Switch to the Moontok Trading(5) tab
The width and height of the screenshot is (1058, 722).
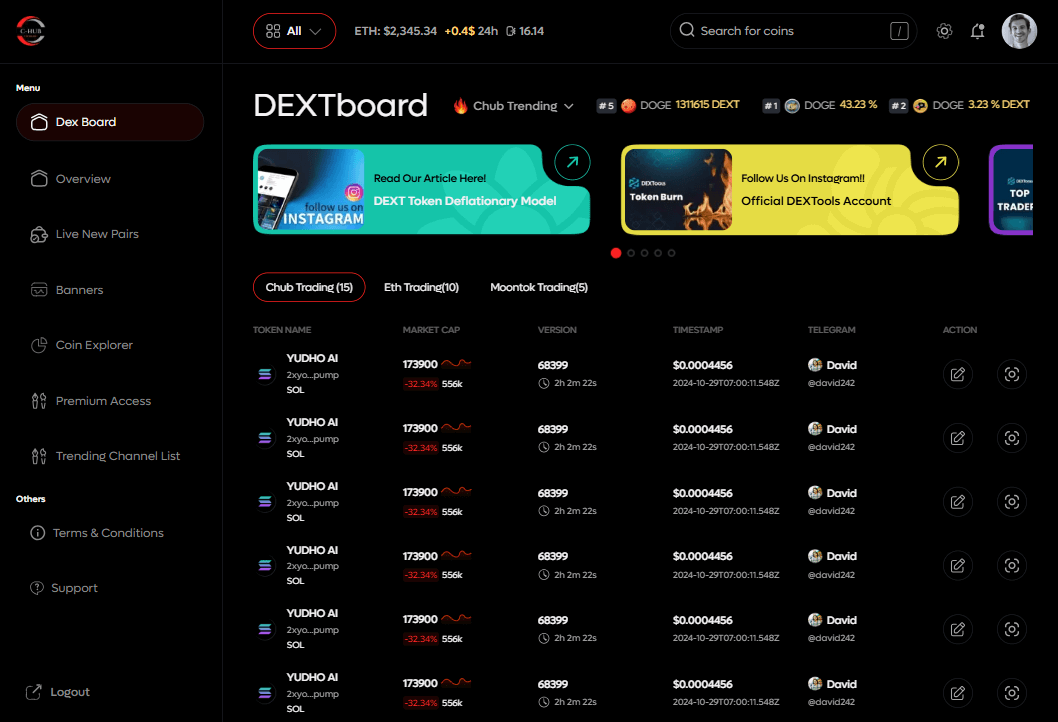click(538, 288)
